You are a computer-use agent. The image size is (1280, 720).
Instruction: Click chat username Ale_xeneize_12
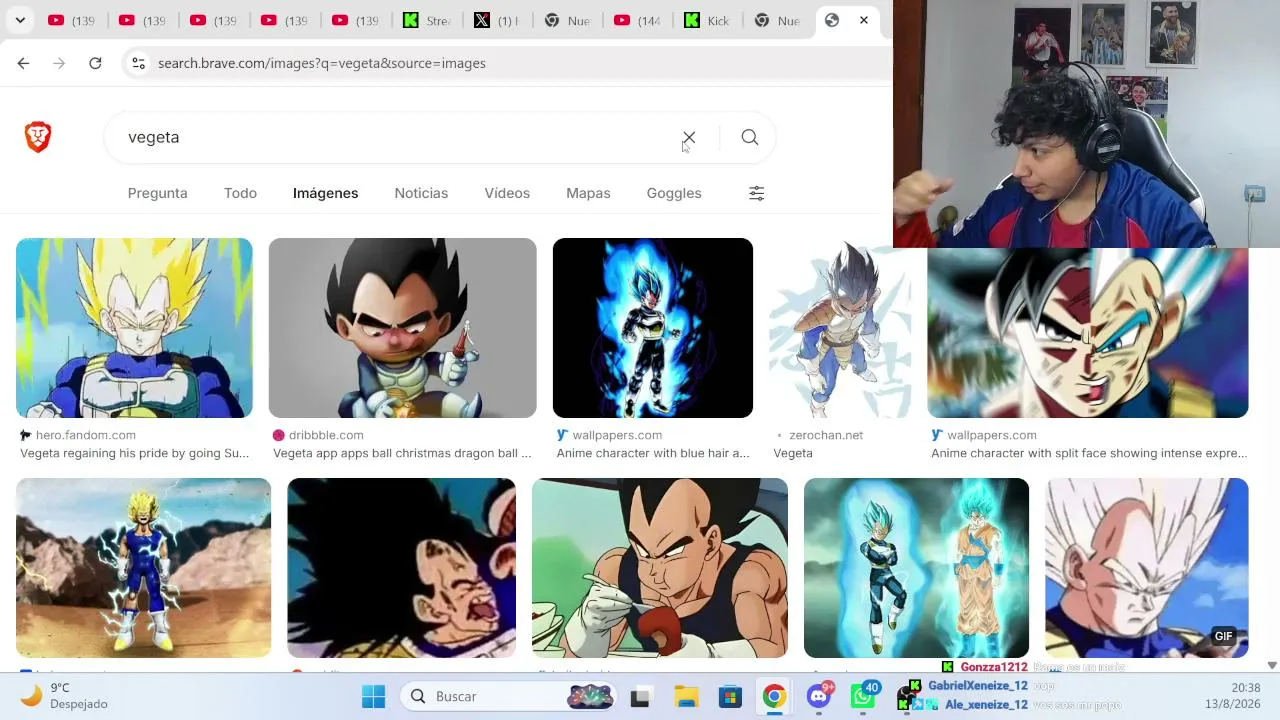tap(986, 704)
